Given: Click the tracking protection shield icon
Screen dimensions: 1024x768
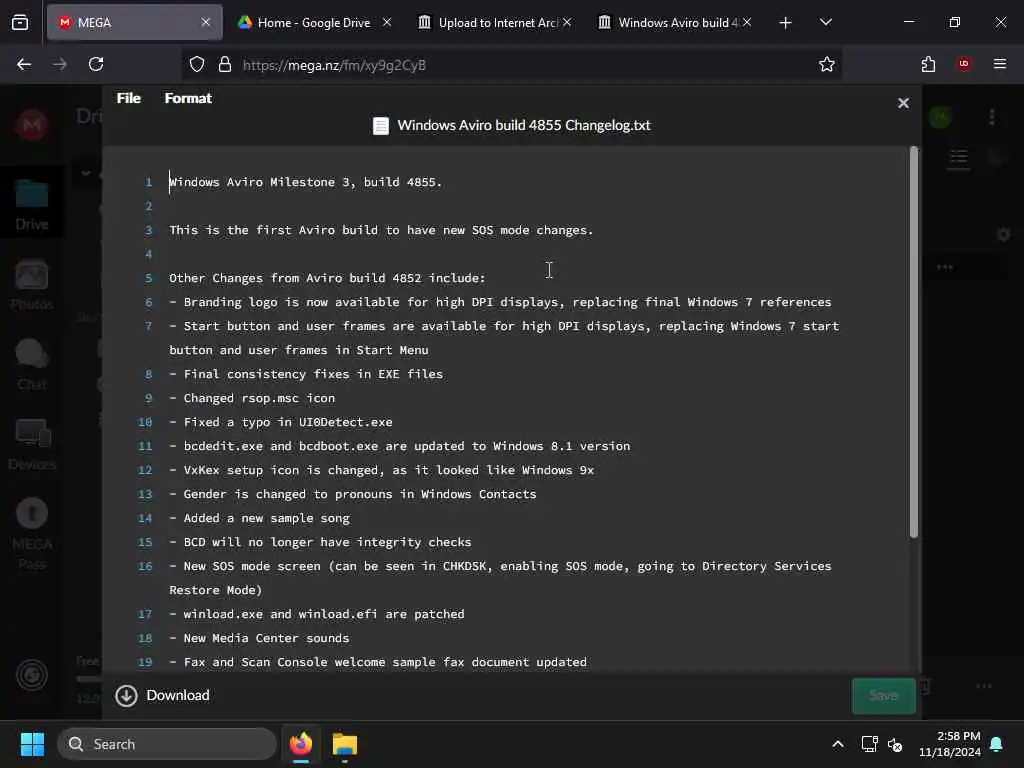Looking at the screenshot, I should [197, 65].
